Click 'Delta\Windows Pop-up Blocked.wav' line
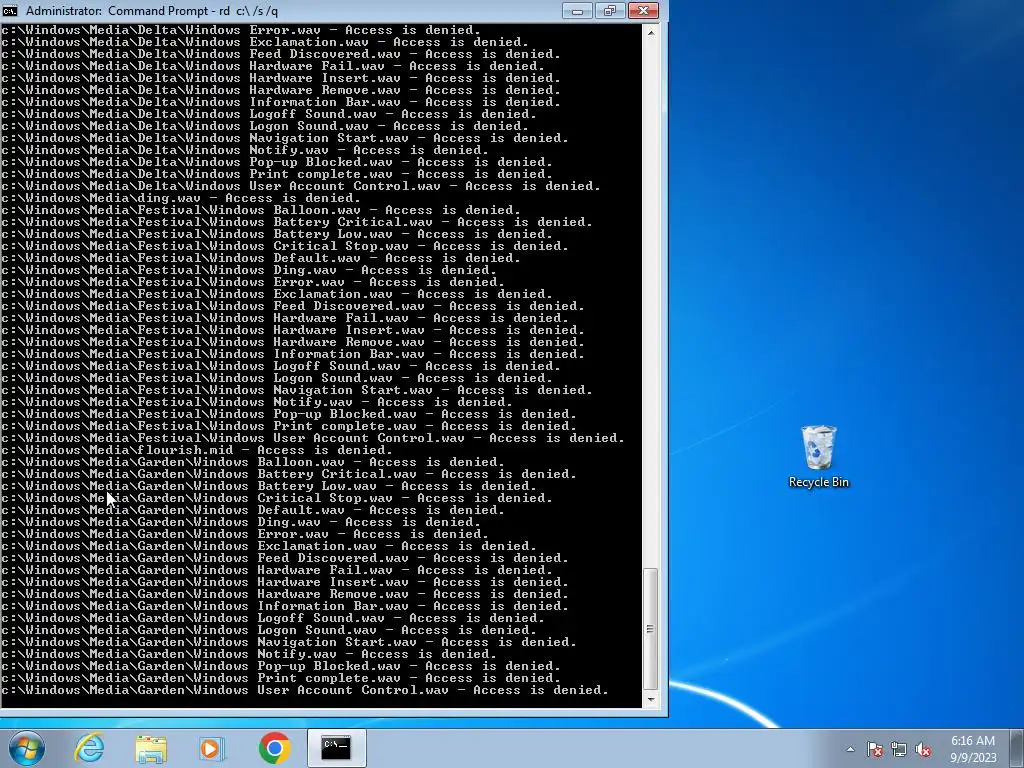The width and height of the screenshot is (1024, 768). tap(277, 162)
